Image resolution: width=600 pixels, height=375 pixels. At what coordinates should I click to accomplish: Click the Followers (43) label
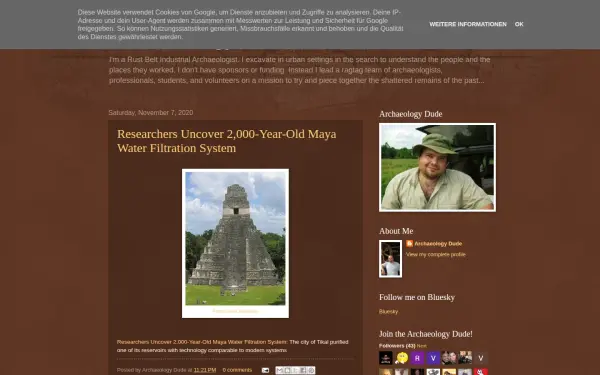[397, 346]
